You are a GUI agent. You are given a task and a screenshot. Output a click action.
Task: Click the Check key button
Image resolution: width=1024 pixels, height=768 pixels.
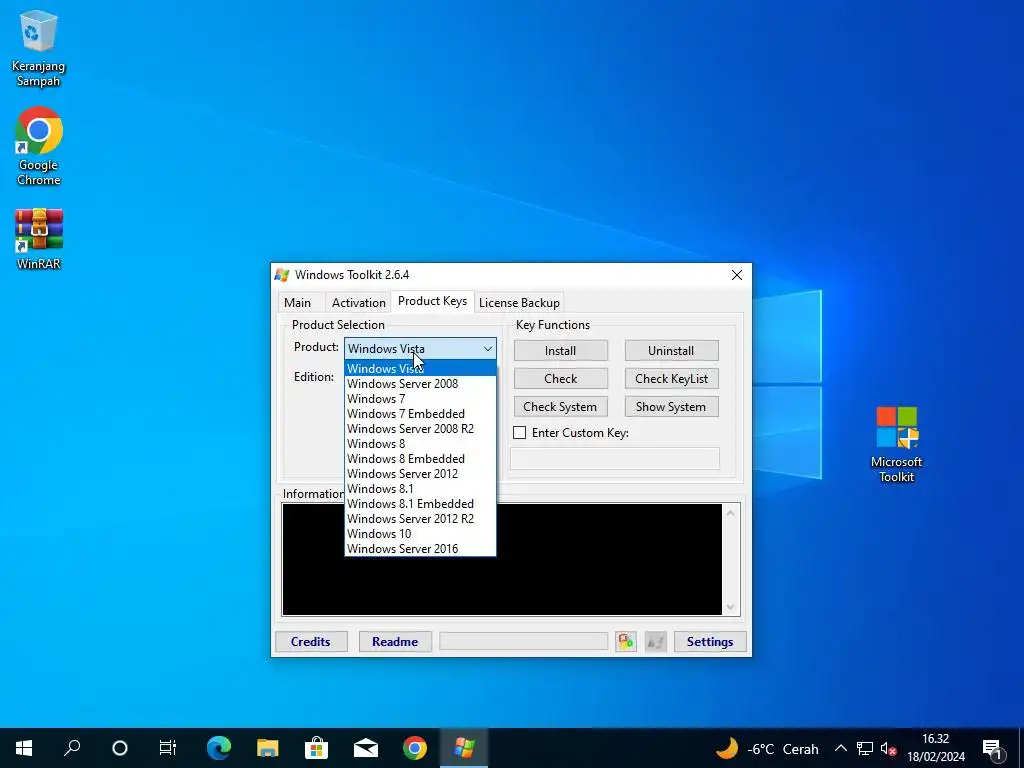(x=560, y=379)
